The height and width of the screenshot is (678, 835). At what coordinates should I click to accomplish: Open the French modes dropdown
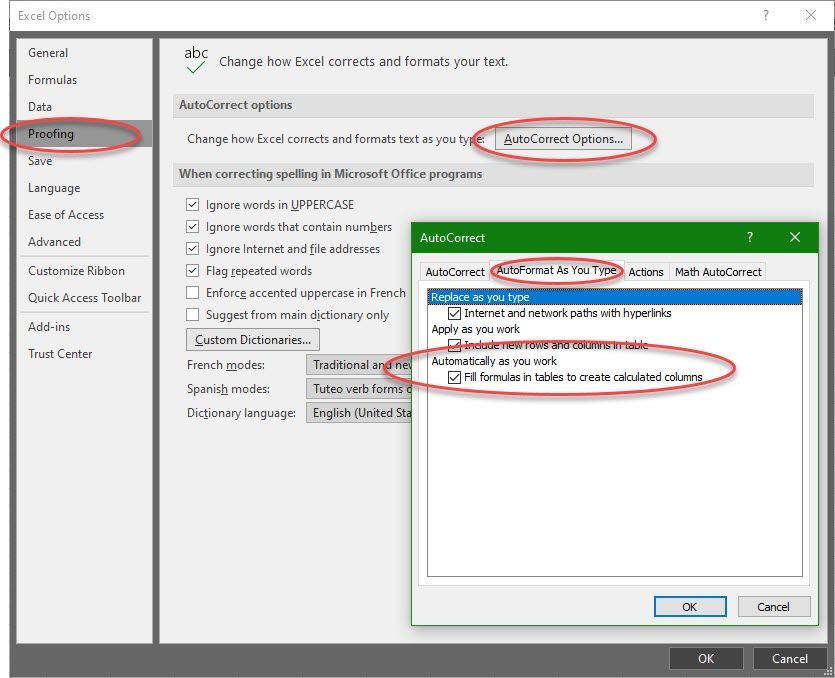pyautogui.click(x=359, y=365)
